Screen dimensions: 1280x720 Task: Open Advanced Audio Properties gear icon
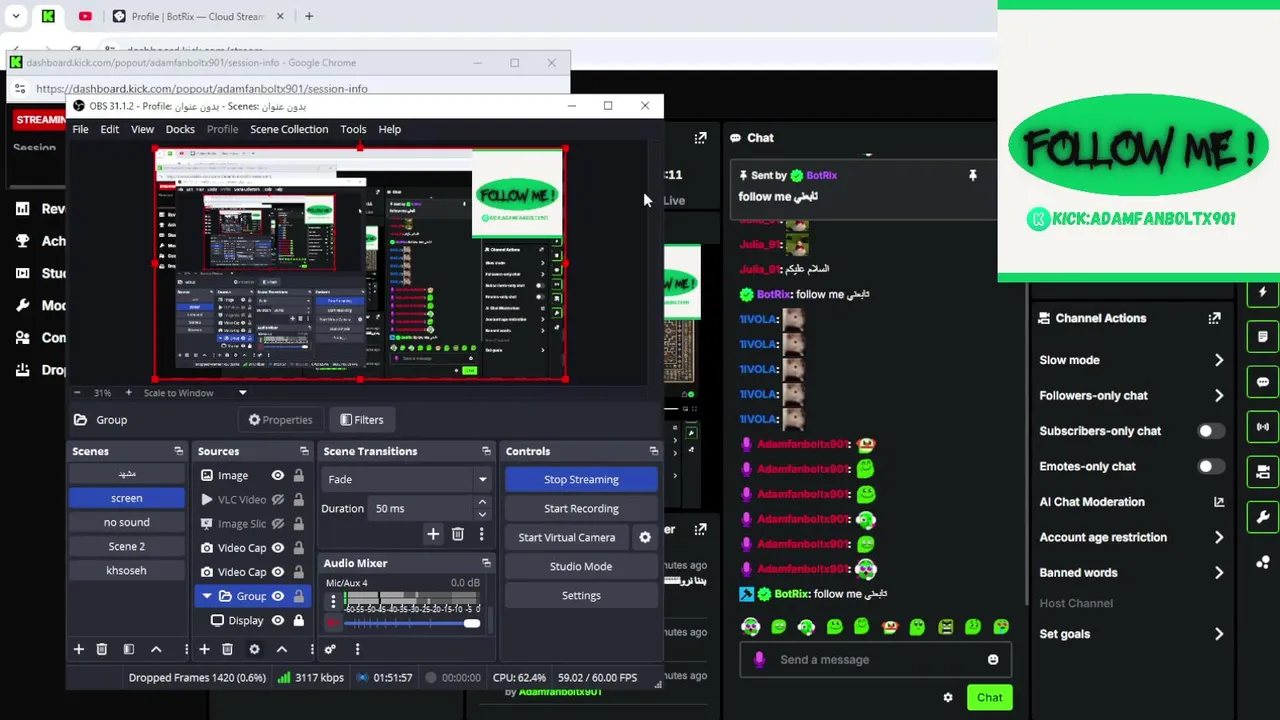point(330,649)
